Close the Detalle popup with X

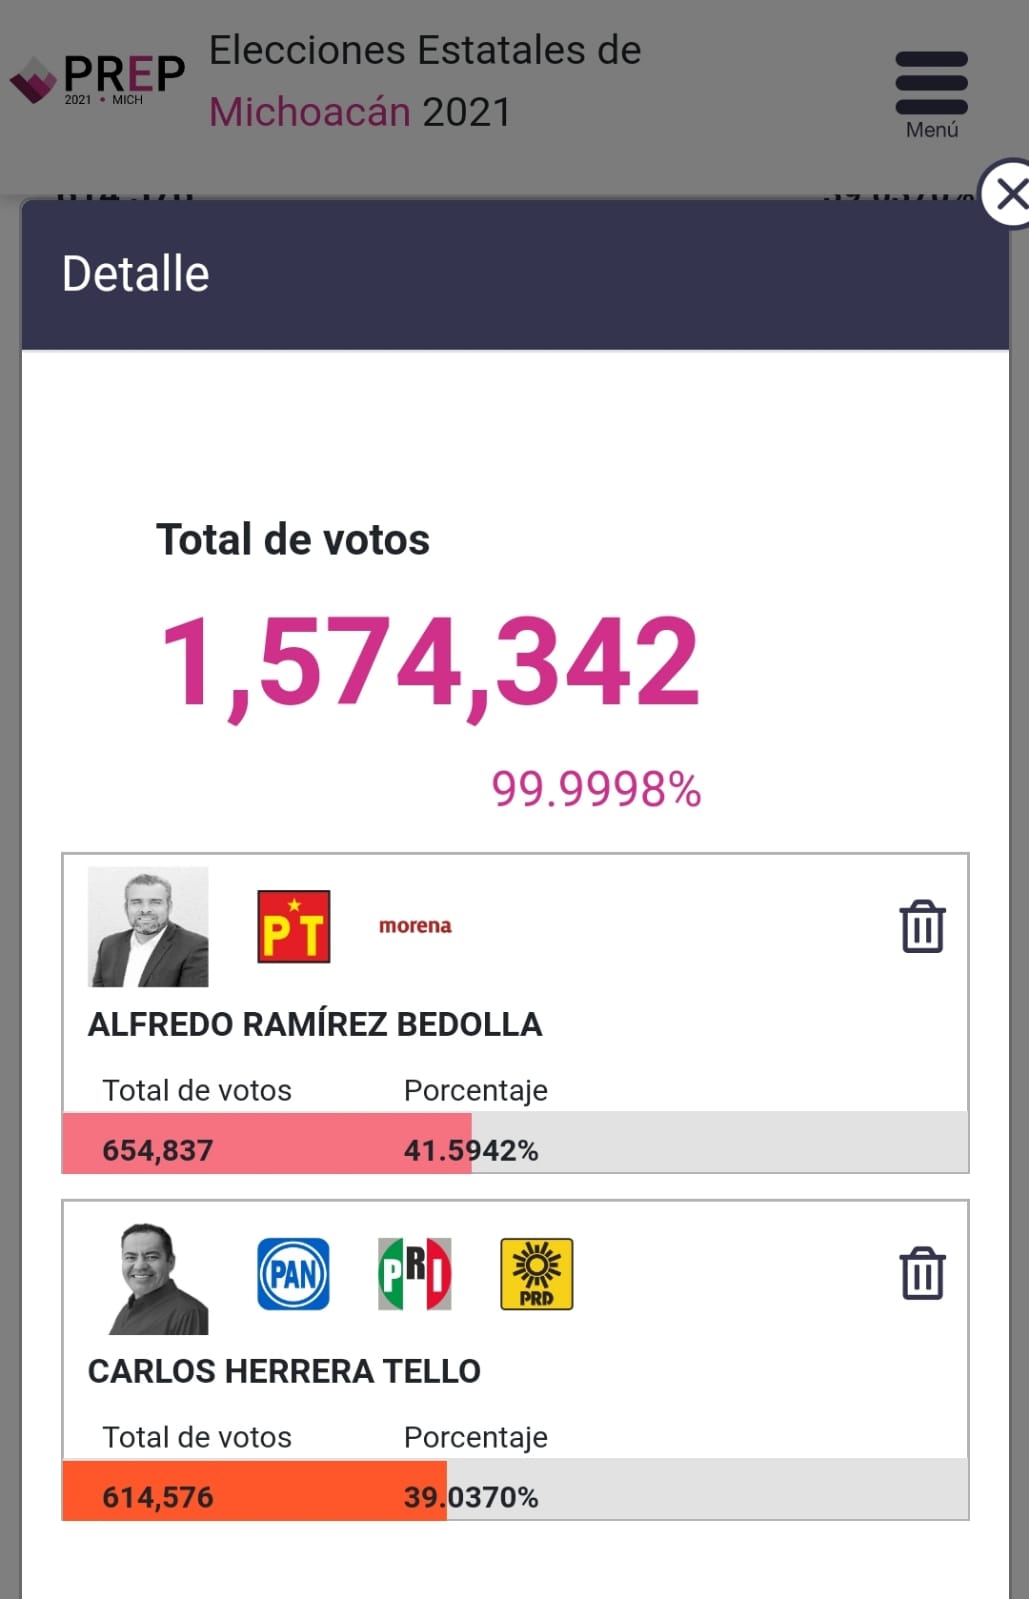click(1008, 194)
